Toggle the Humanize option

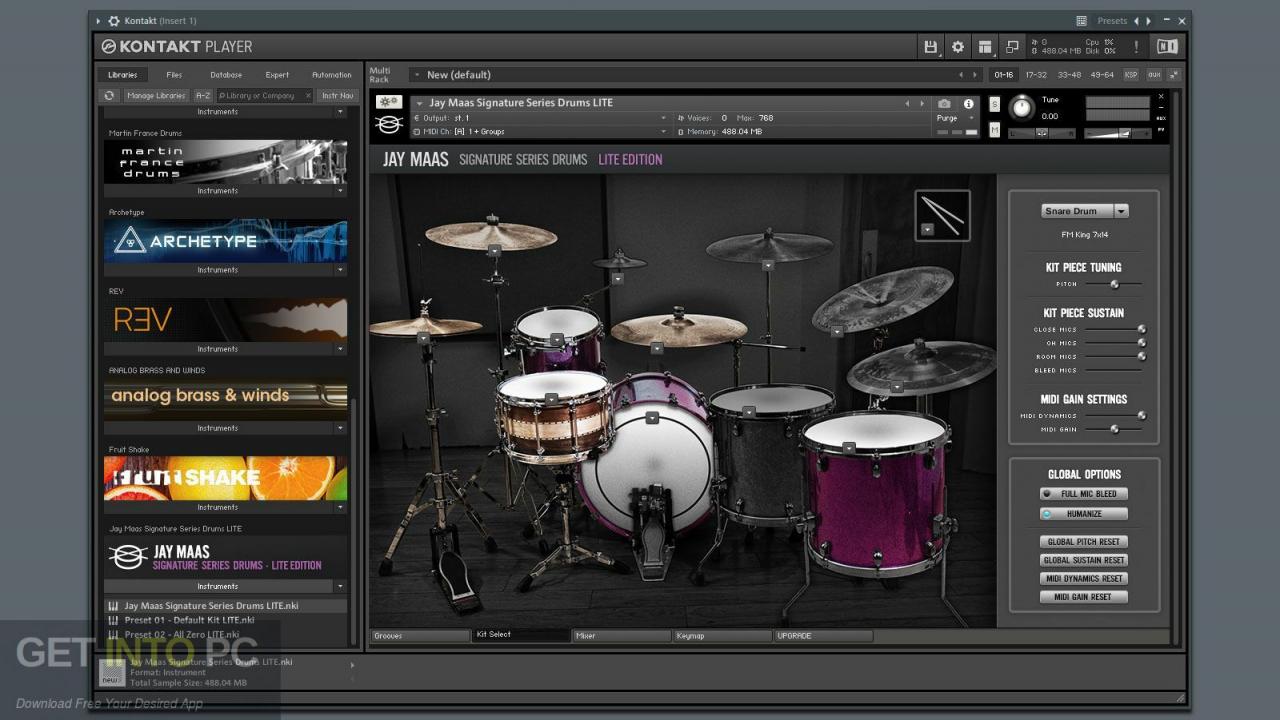click(x=1083, y=514)
